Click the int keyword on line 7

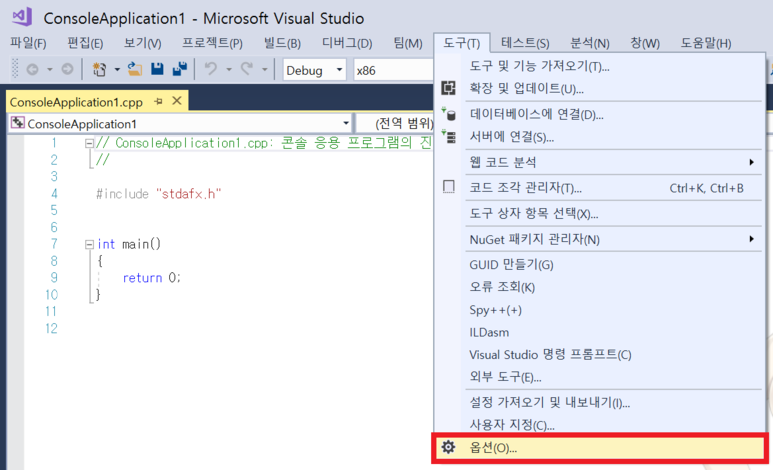[x=106, y=244]
